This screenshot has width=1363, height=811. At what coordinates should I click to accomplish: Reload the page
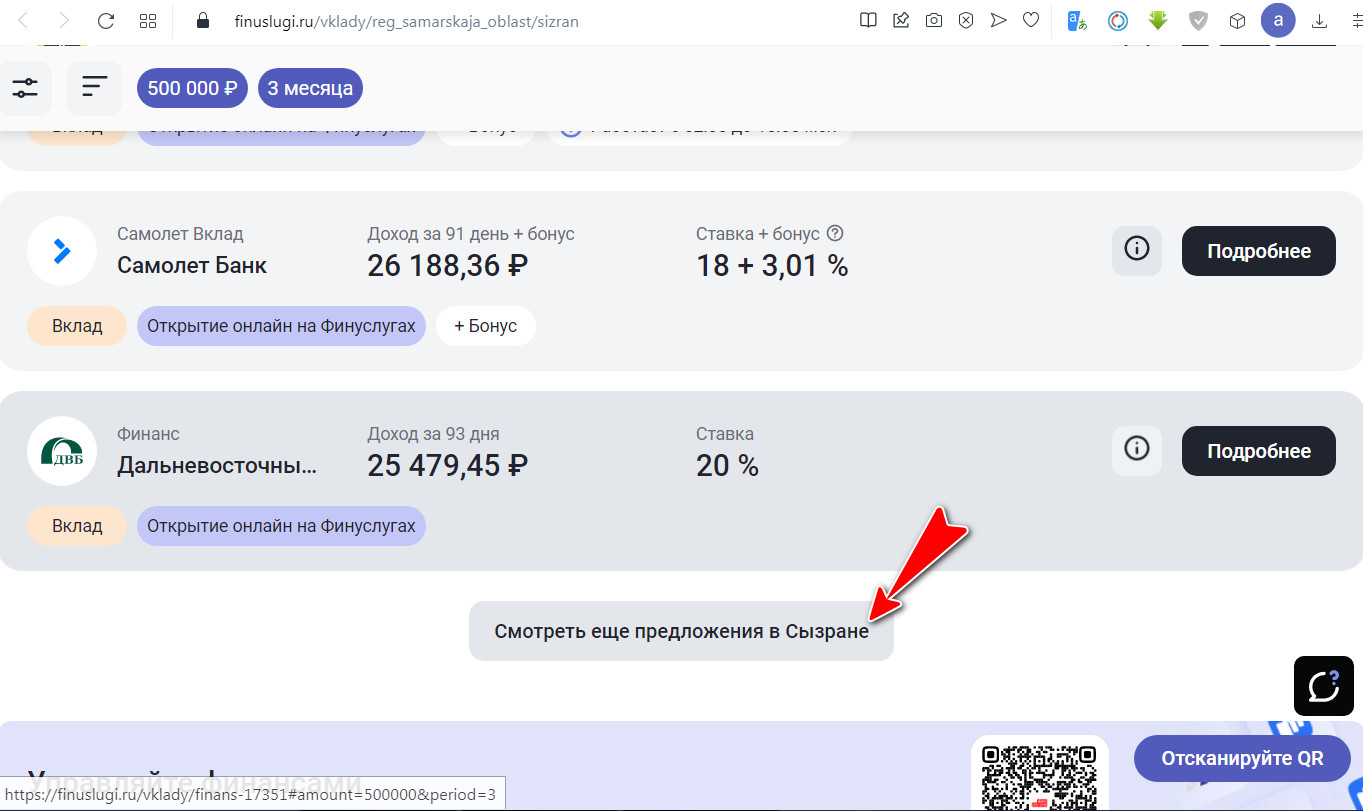point(106,21)
